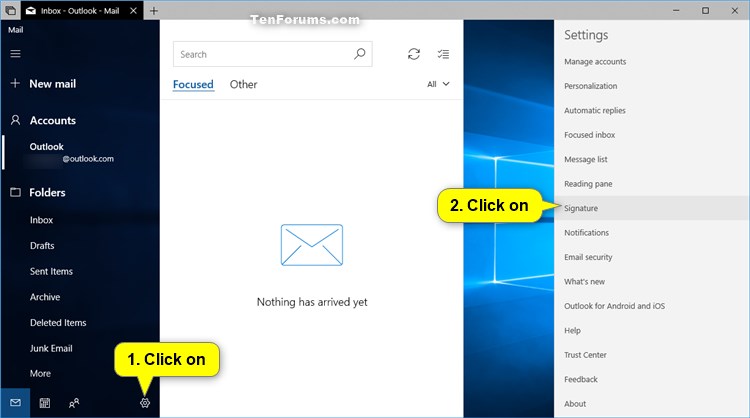Sync this view with refresh icon
This screenshot has width=750, height=418.
pyautogui.click(x=414, y=54)
